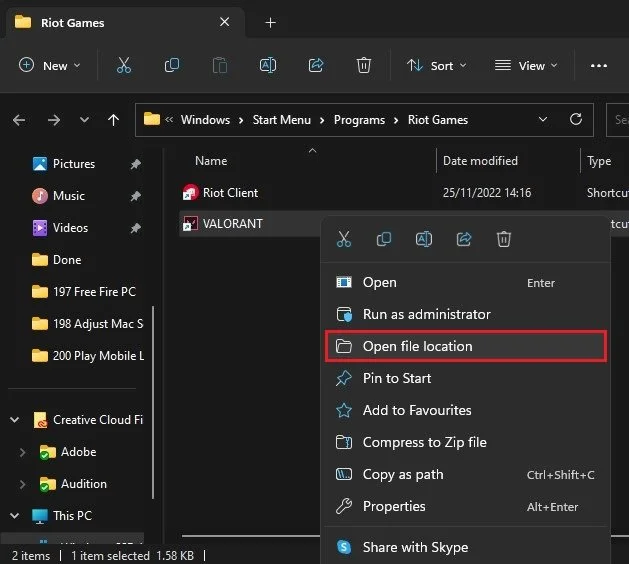Open the 198 Adjust Mac S folder
Image resolution: width=629 pixels, height=564 pixels.
87,324
